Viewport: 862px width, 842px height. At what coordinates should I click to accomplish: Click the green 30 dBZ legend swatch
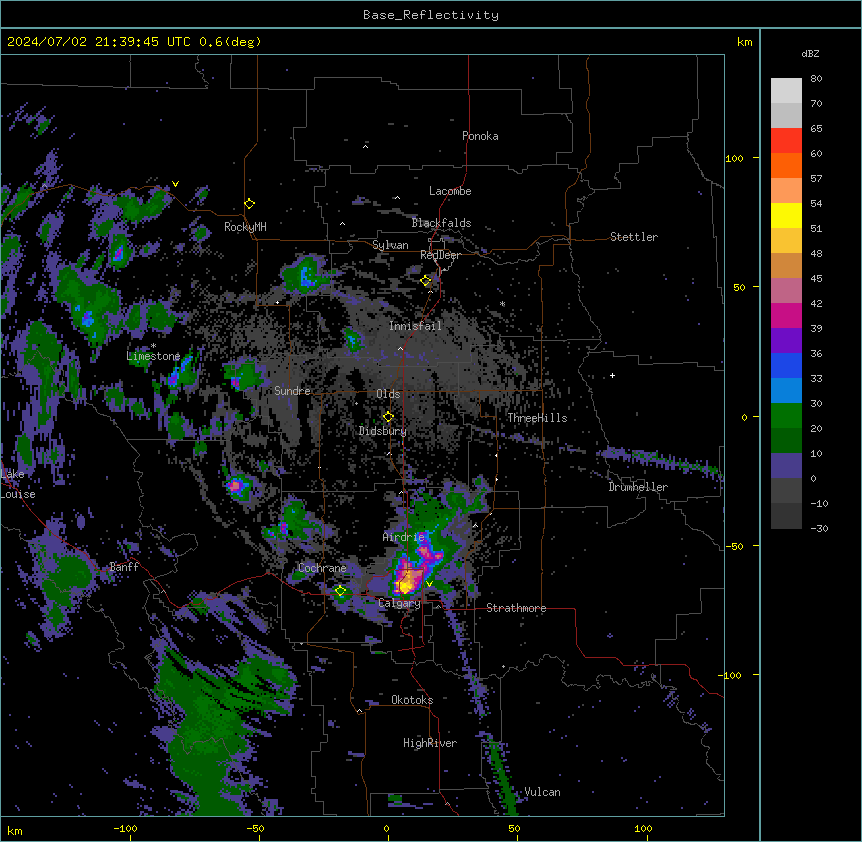(786, 416)
